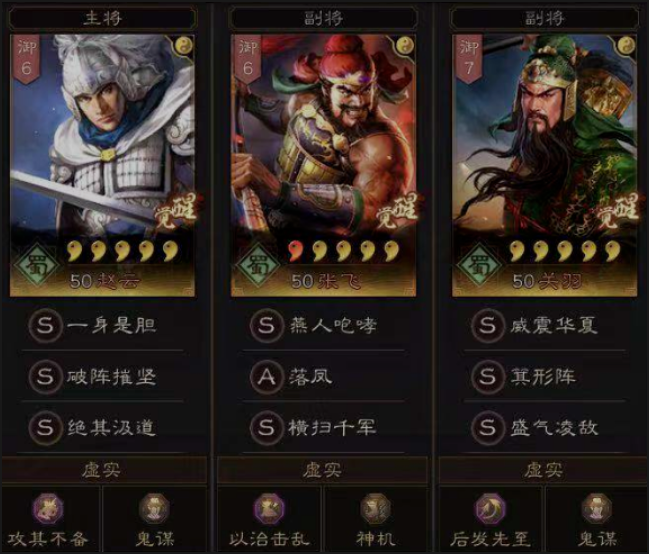Open the 一身是胆 skill
Viewport: 649px width, 554px height.
[102, 325]
